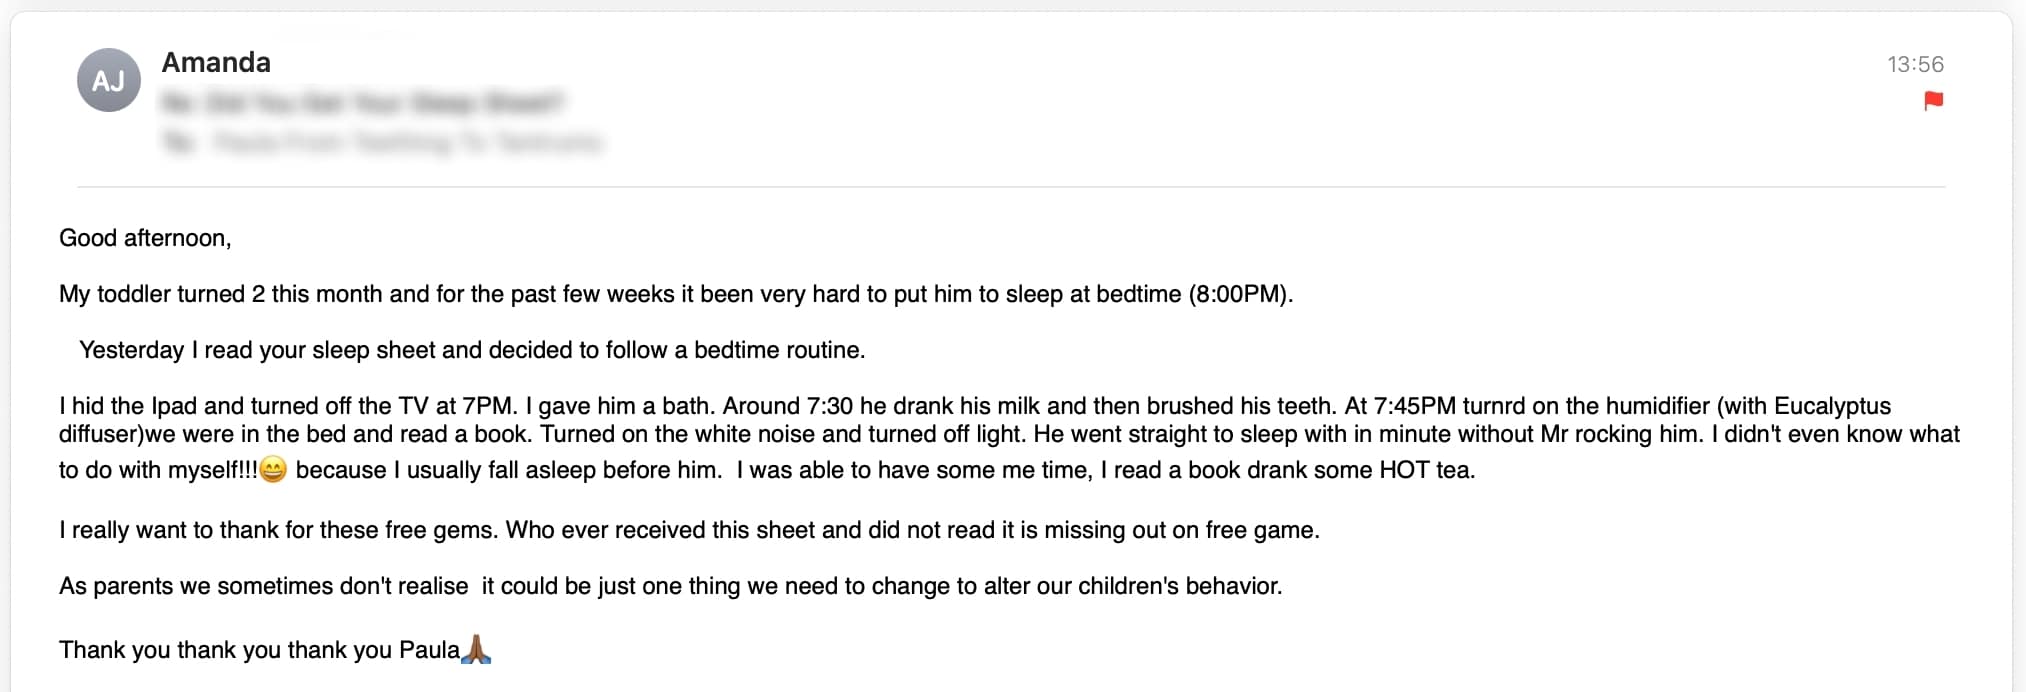Toggle the red flag on this email

tap(1933, 101)
